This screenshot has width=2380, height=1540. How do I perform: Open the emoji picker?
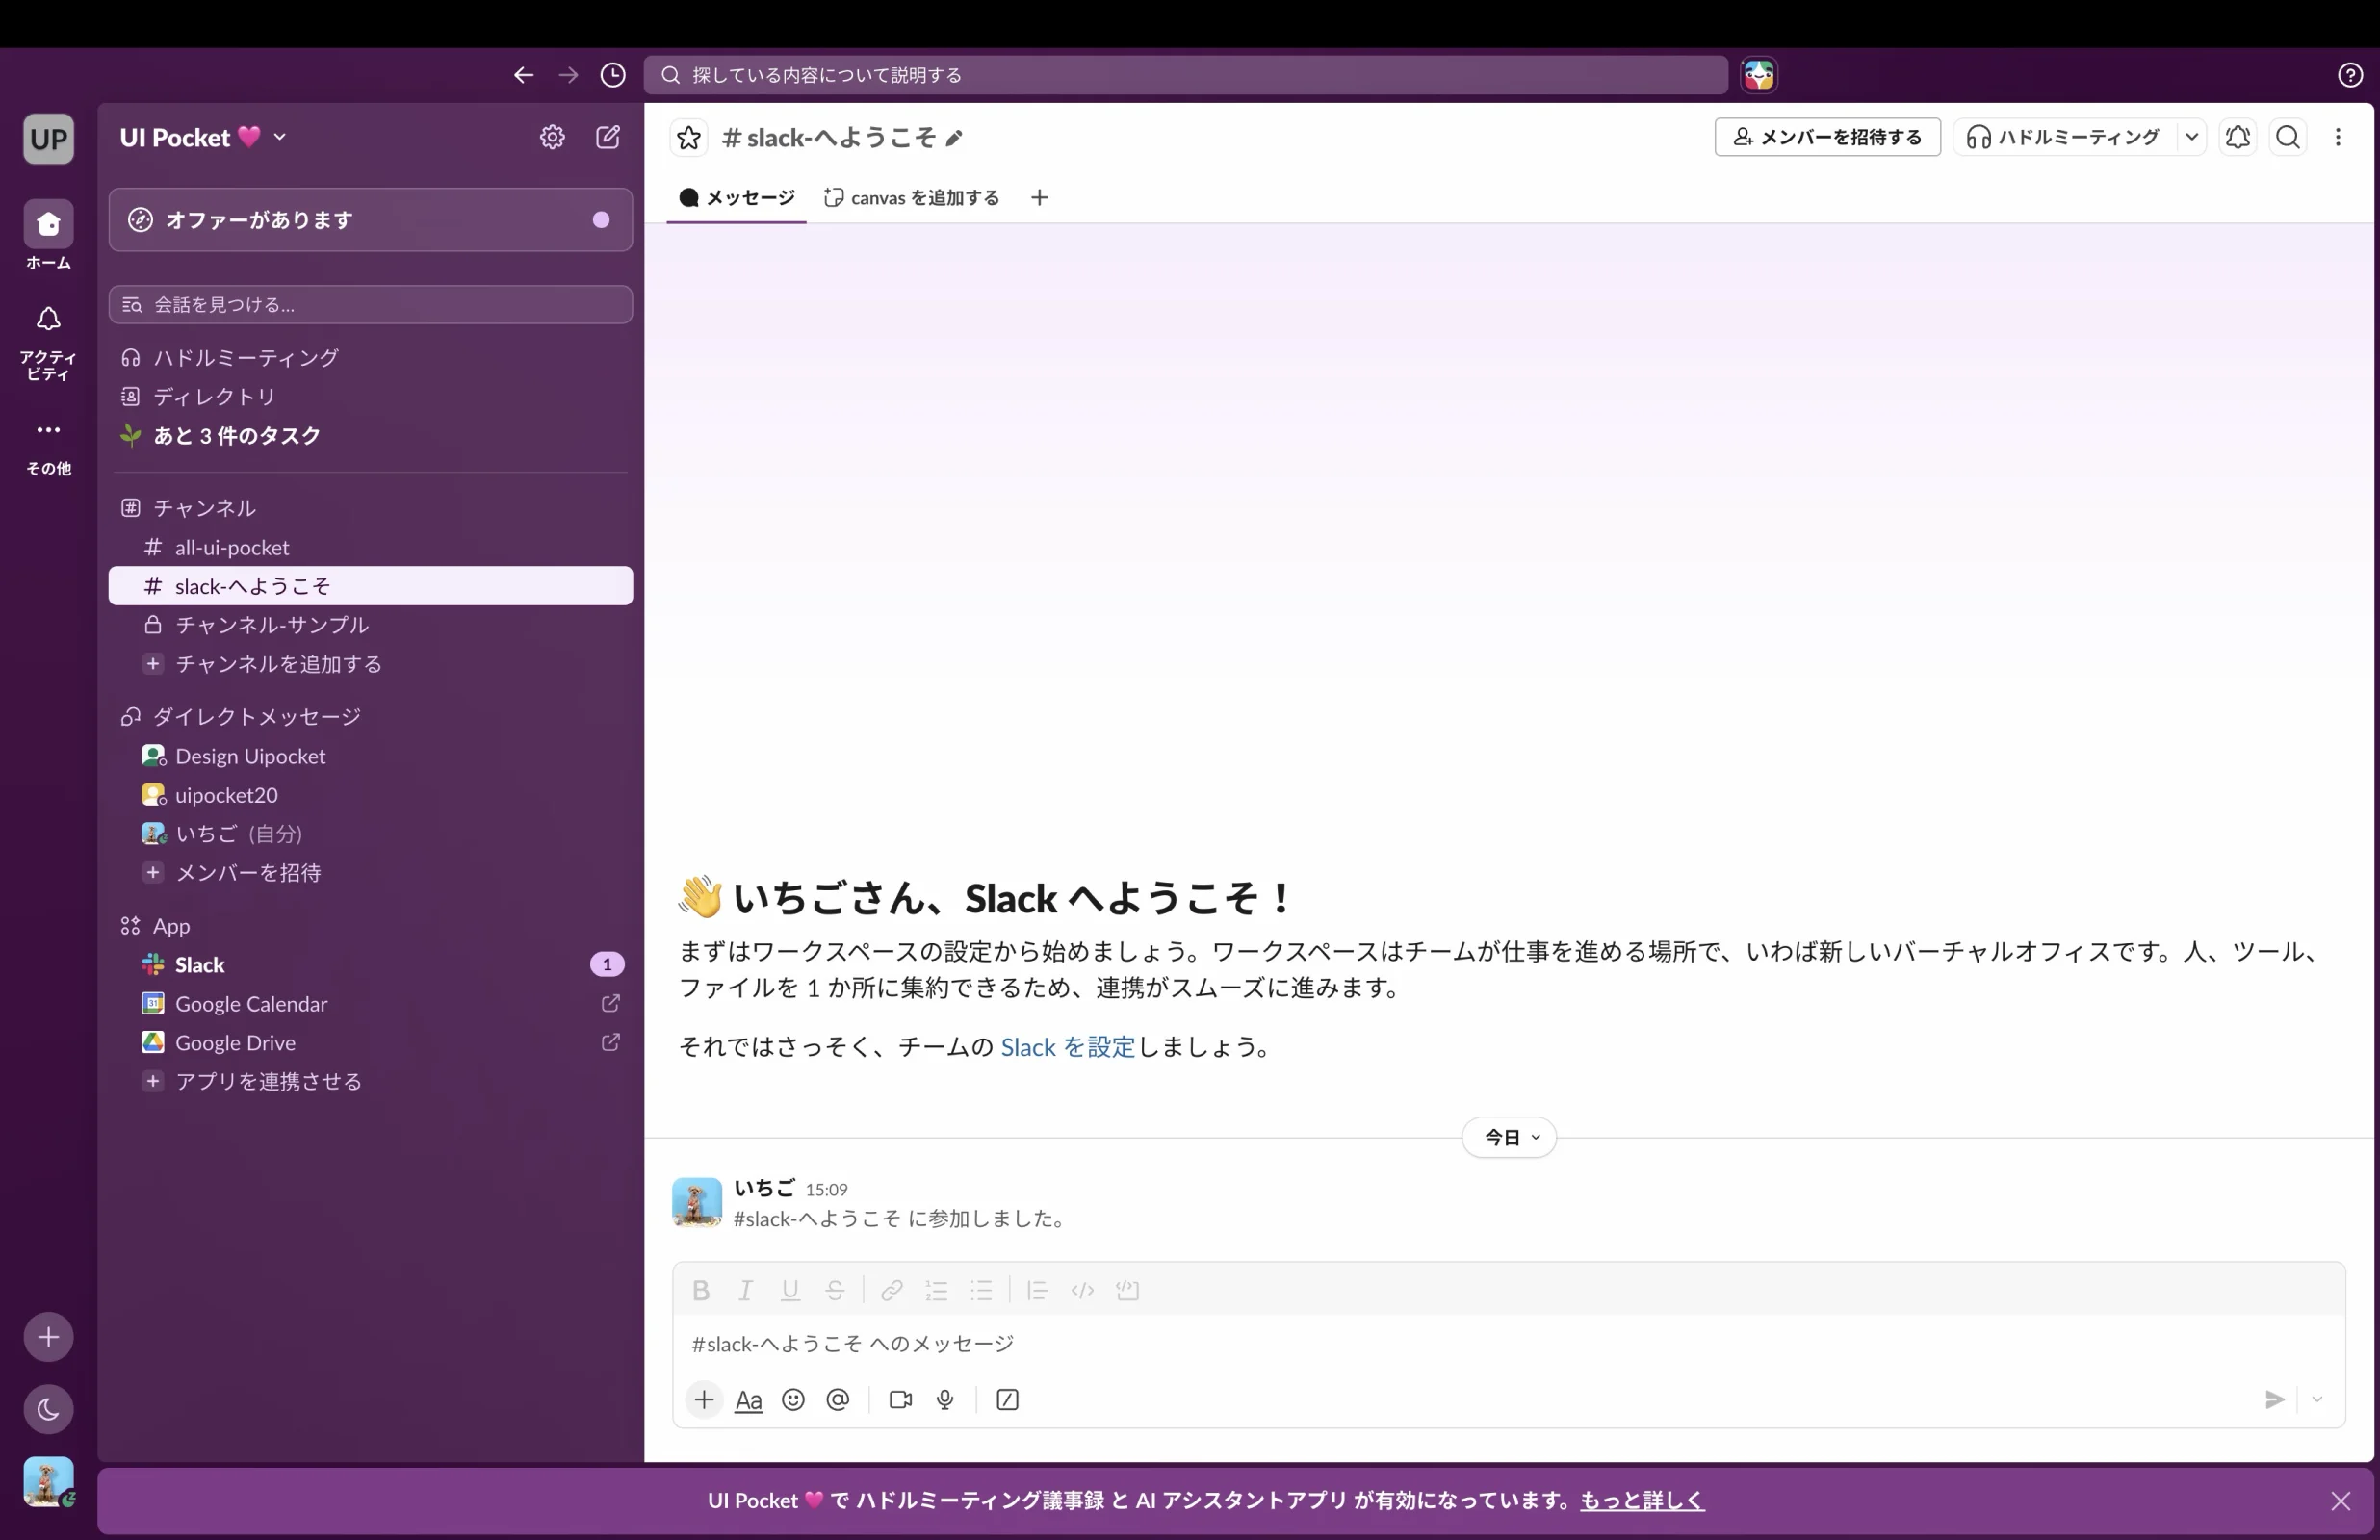point(793,1400)
